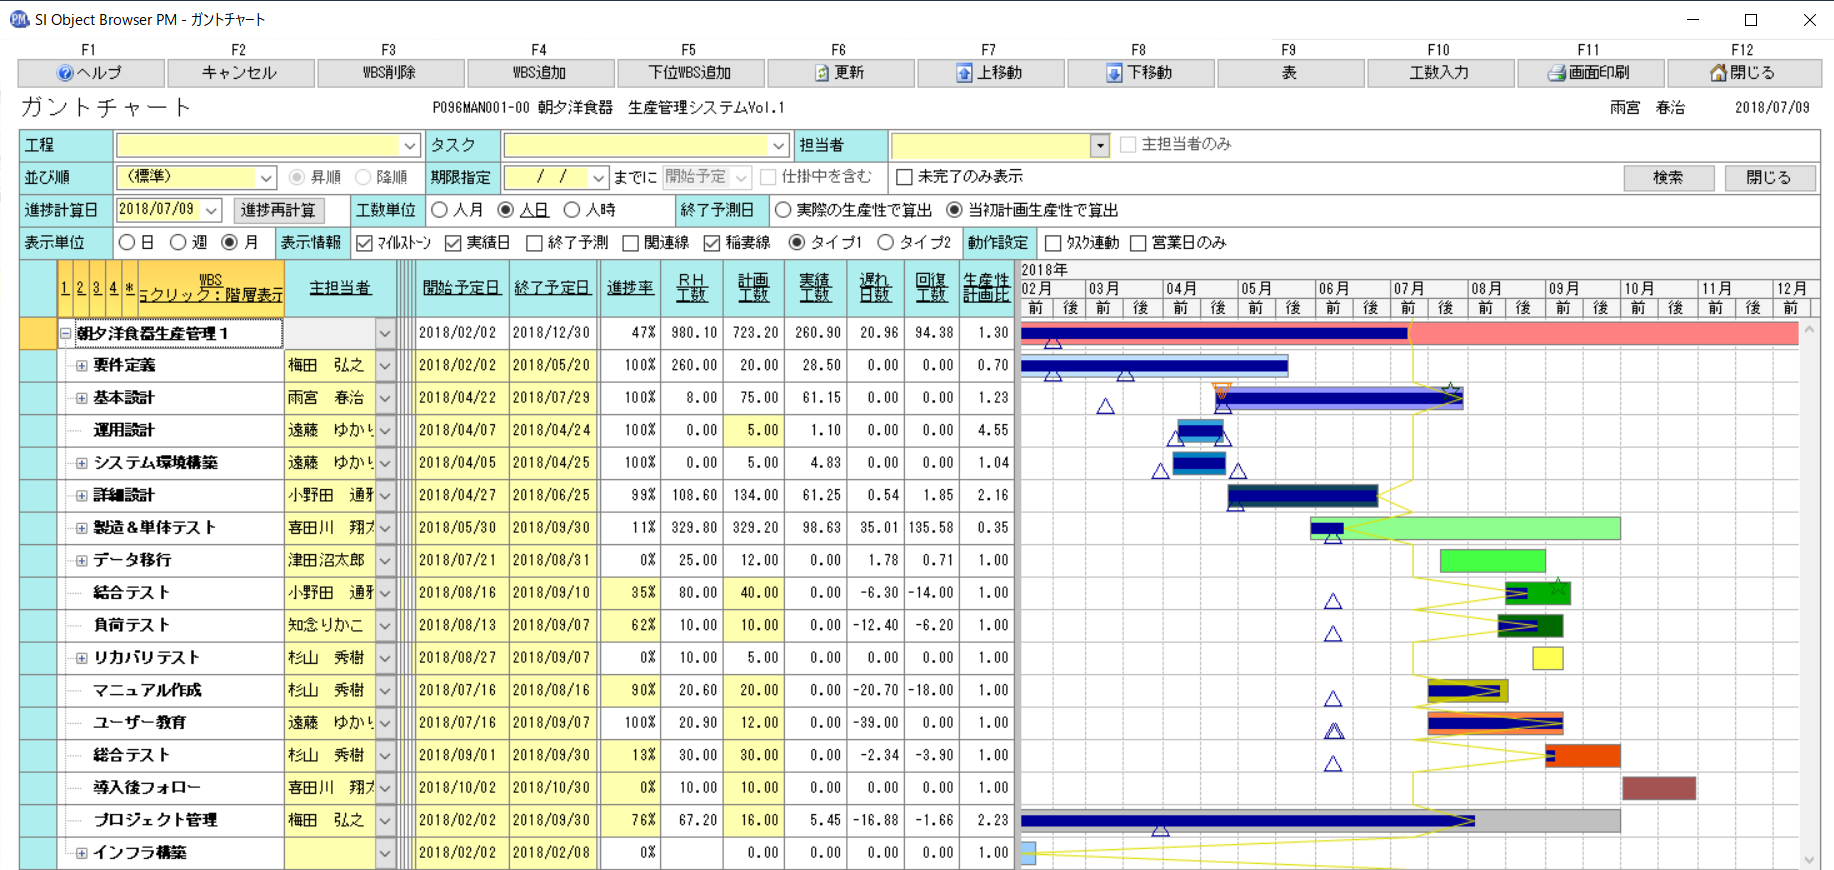1834x870 pixels.
Task: Toggle the マイルストーン checkbox
Action: 364,243
